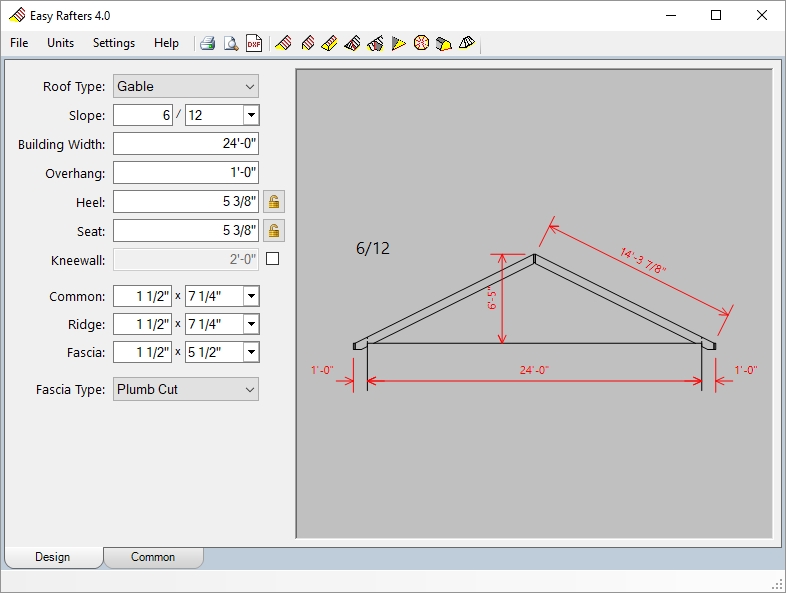This screenshot has height=593, width=786.
Task: Expand the Common depth dropdown showing 7 1/4"
Action: (x=250, y=296)
